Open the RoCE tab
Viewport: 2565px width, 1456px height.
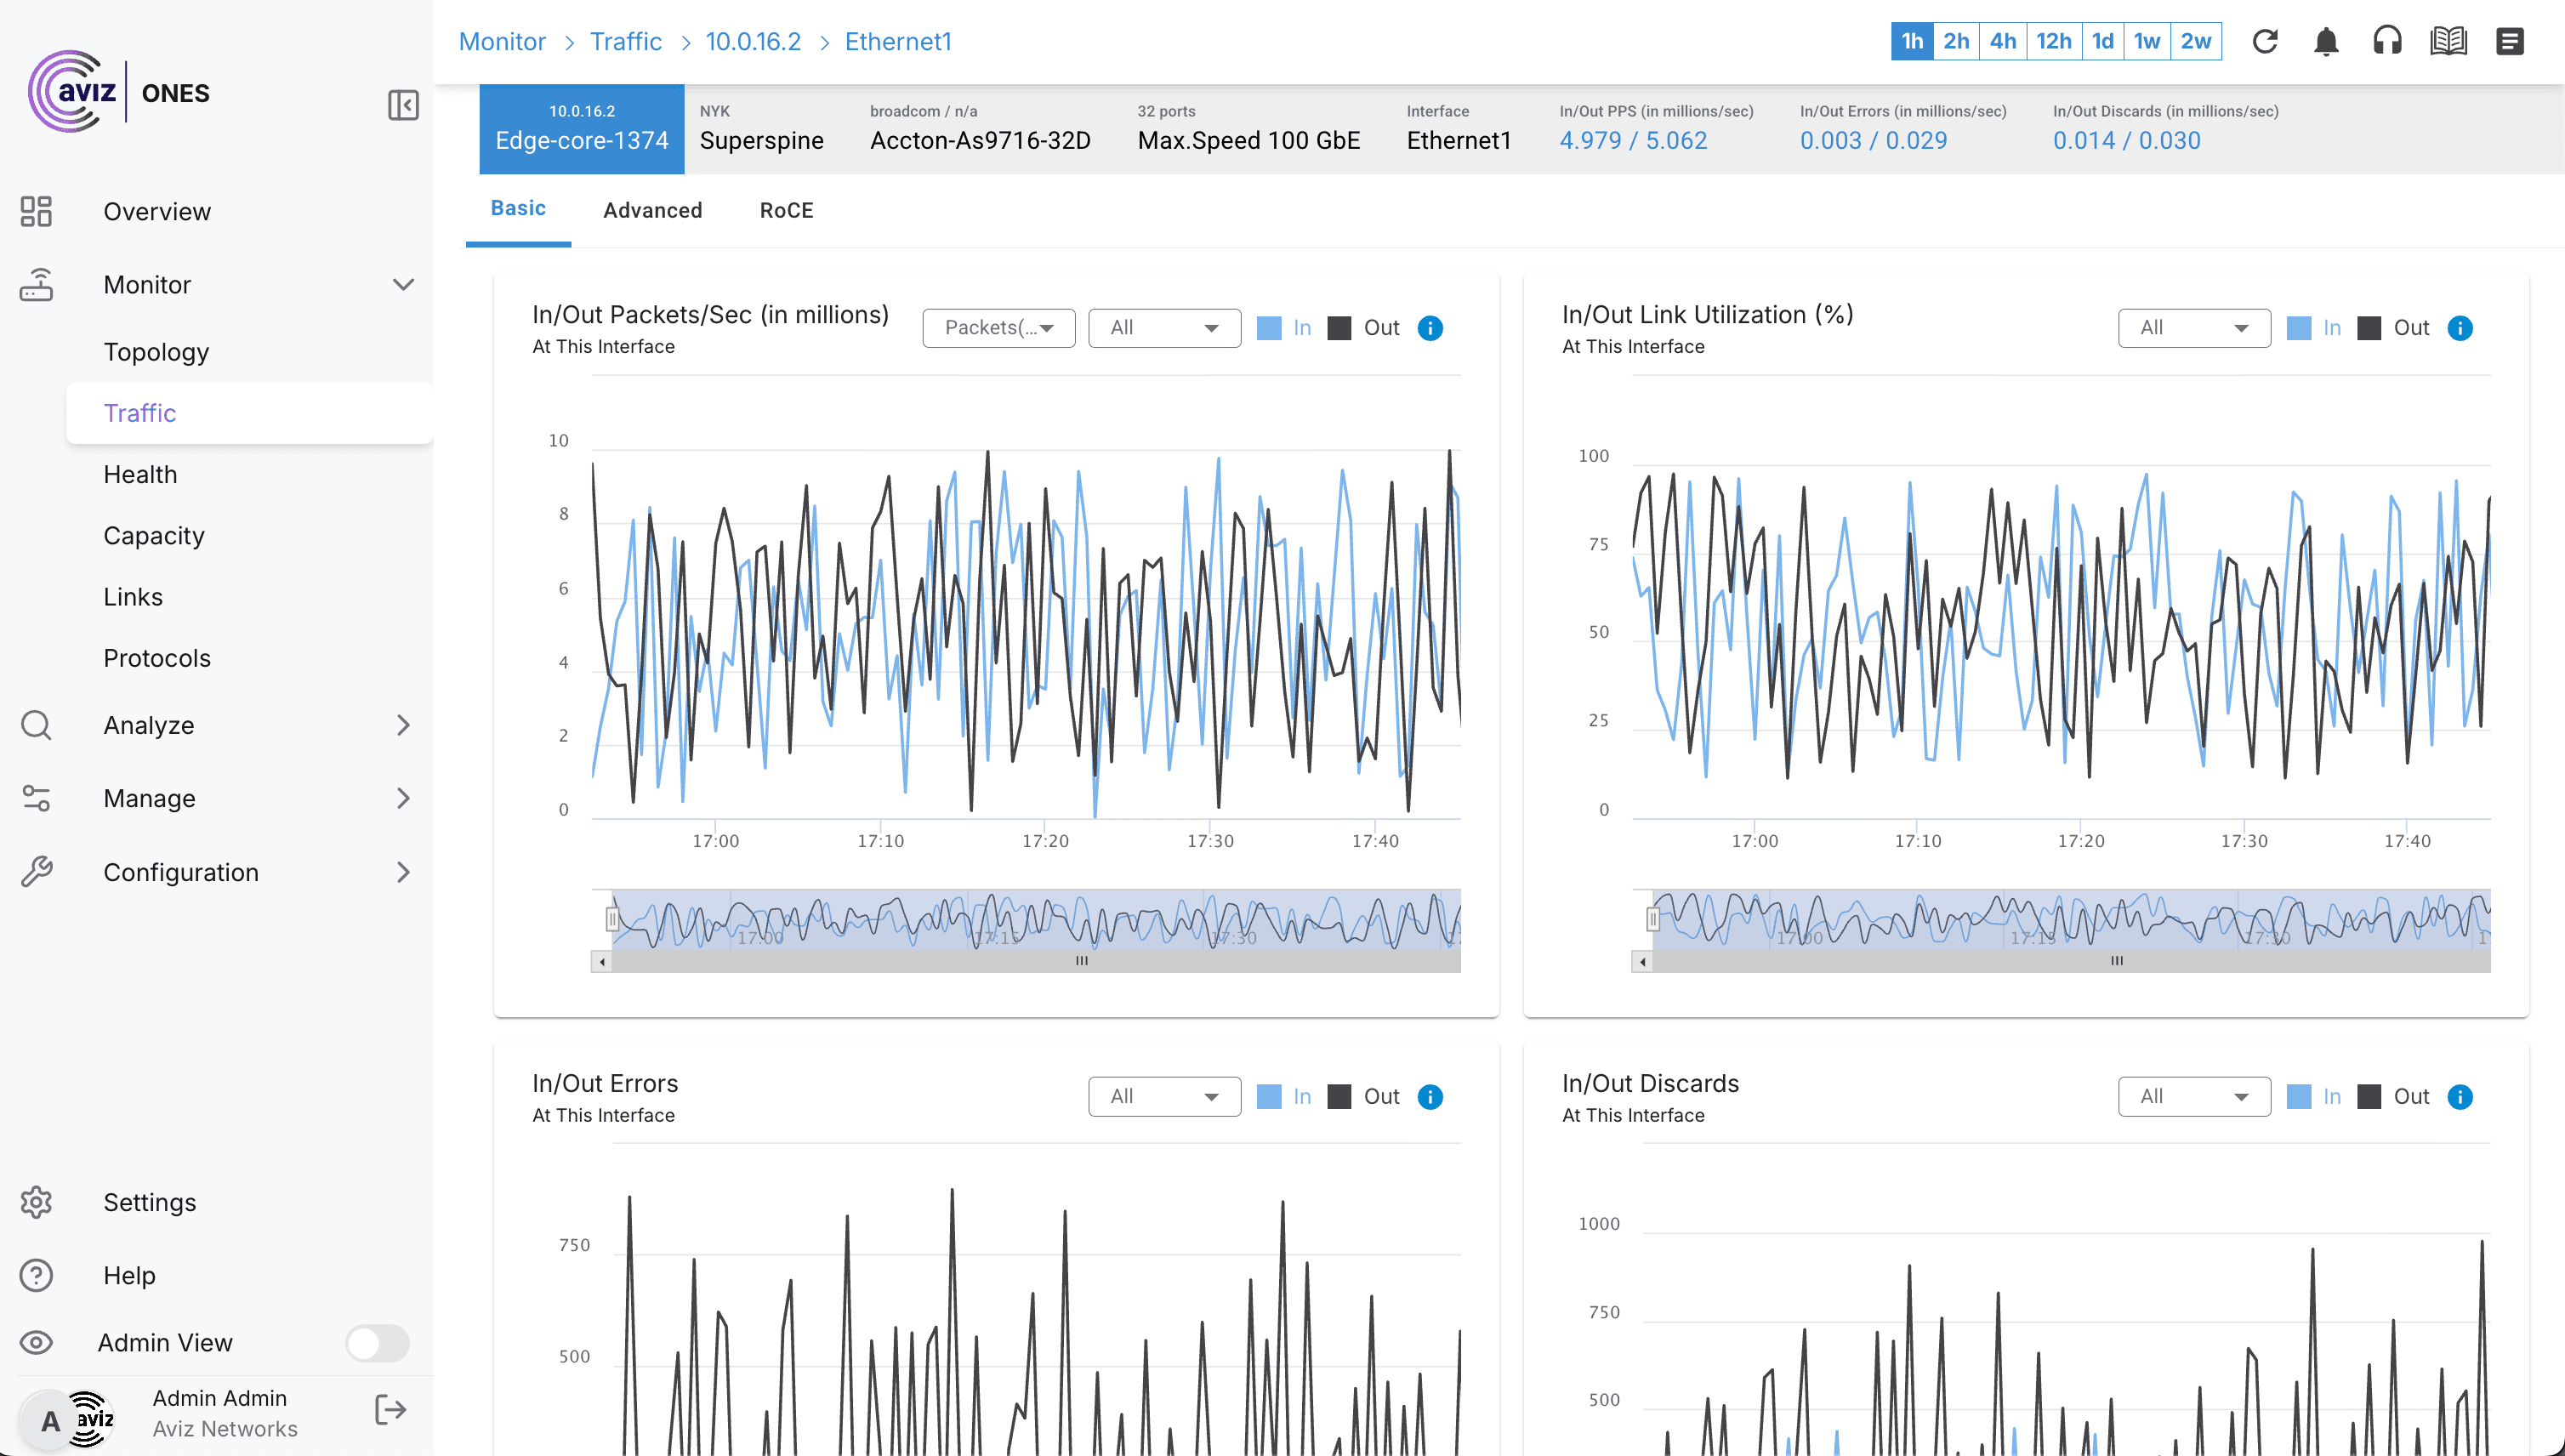tap(786, 210)
